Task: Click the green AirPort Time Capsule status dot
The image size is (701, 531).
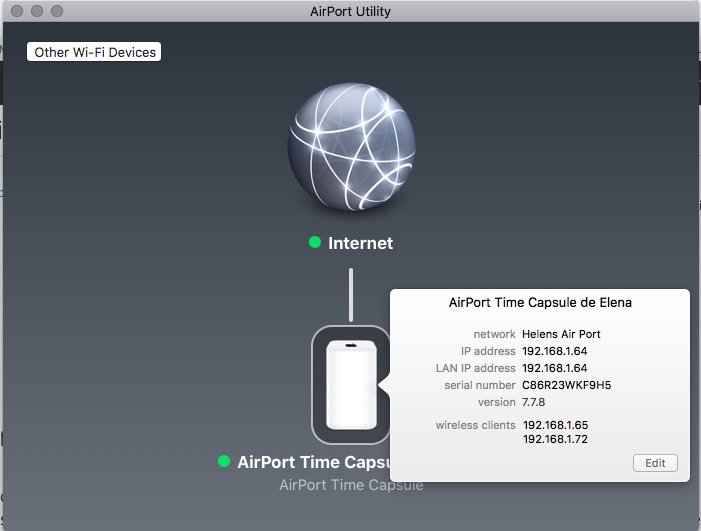Action: pyautogui.click(x=224, y=461)
